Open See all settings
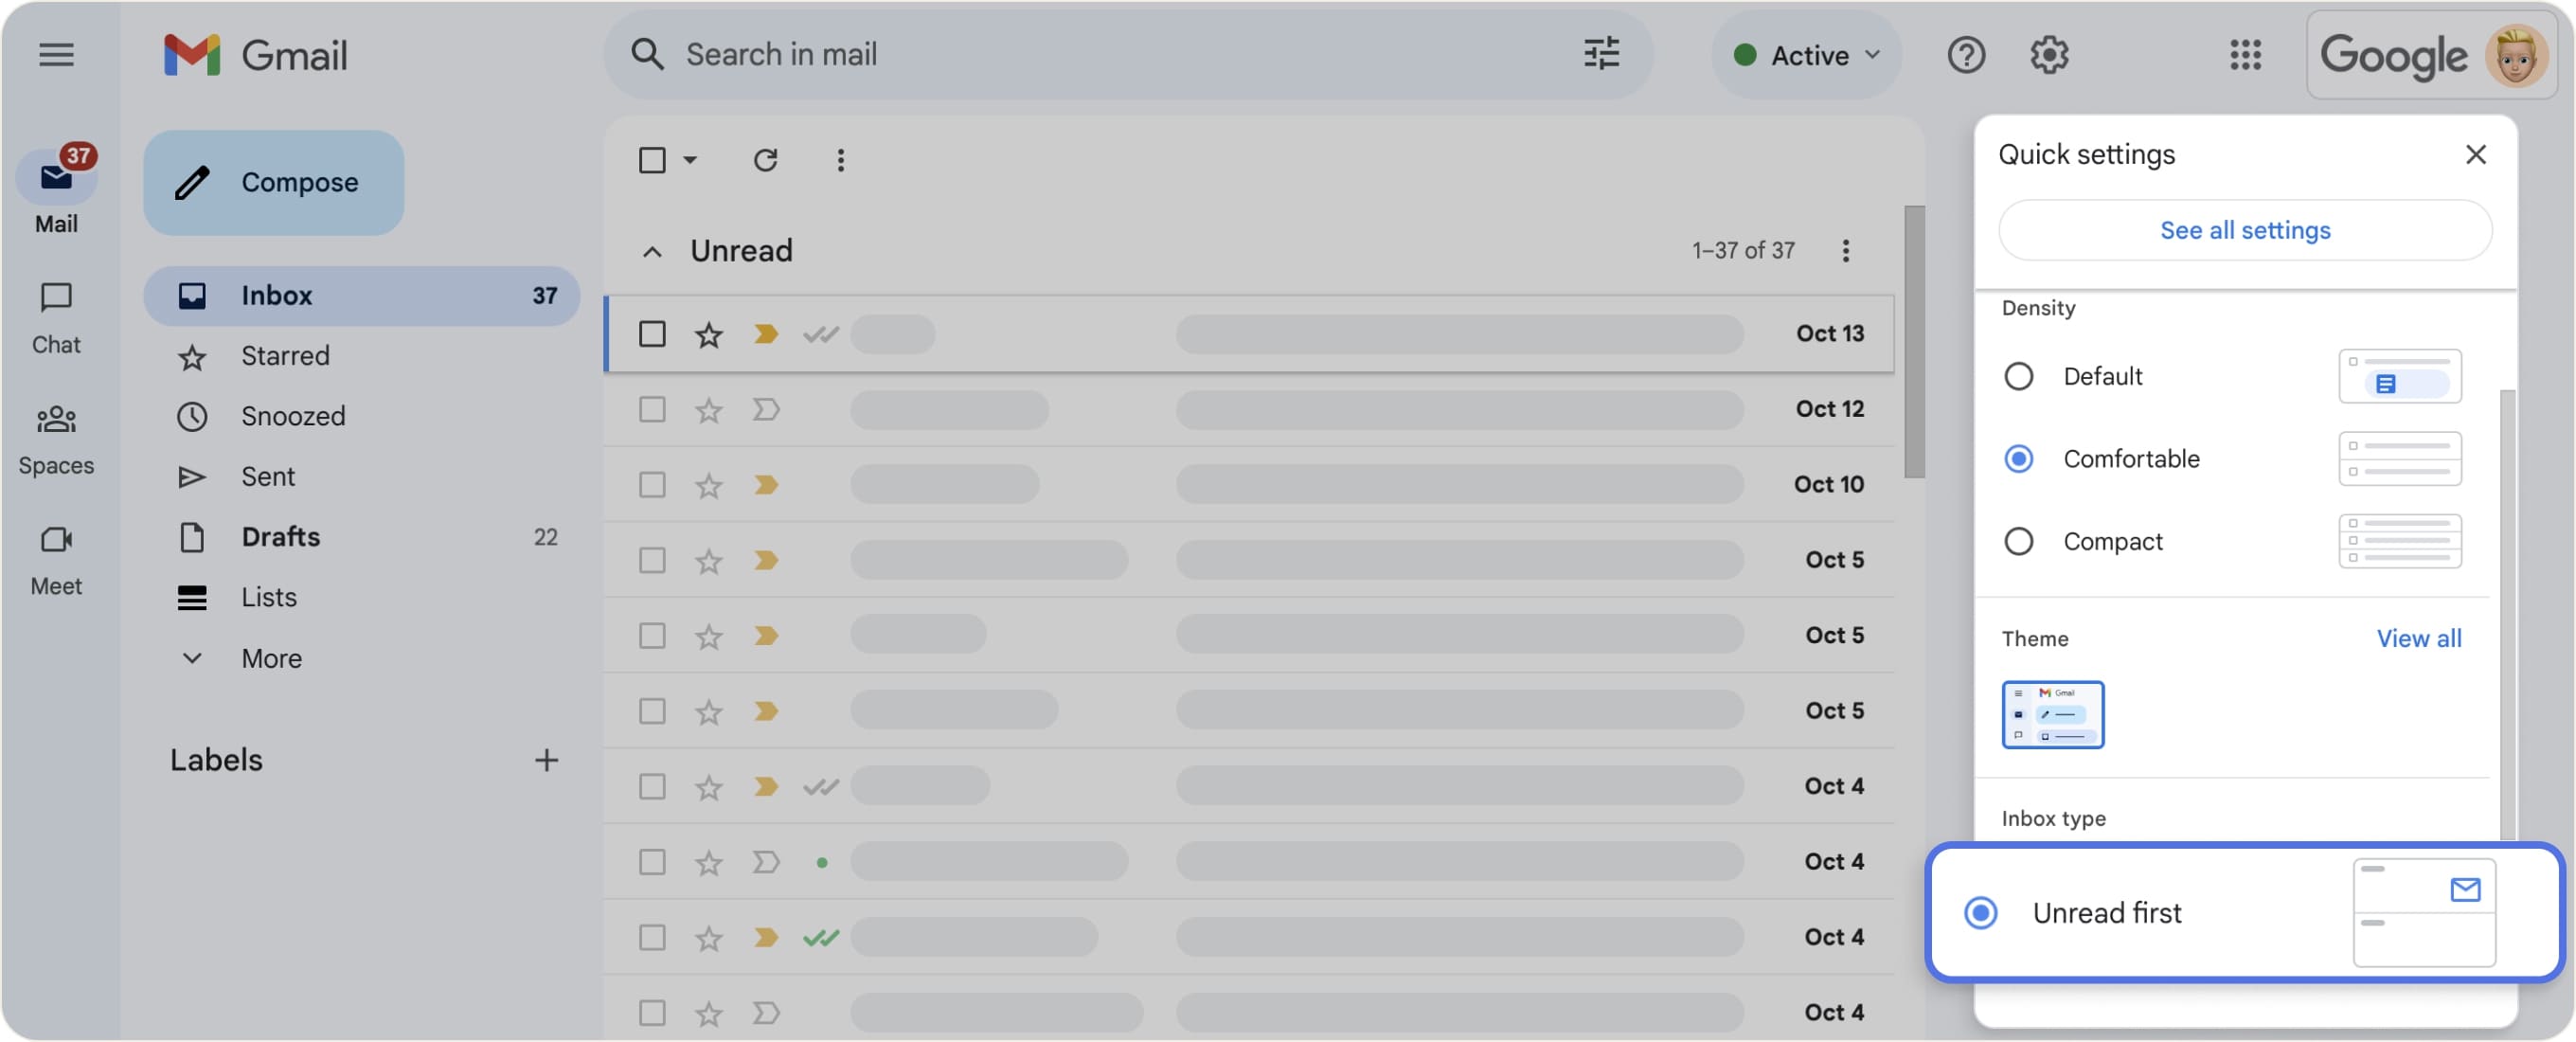Viewport: 2576px width, 1042px height. click(2244, 230)
